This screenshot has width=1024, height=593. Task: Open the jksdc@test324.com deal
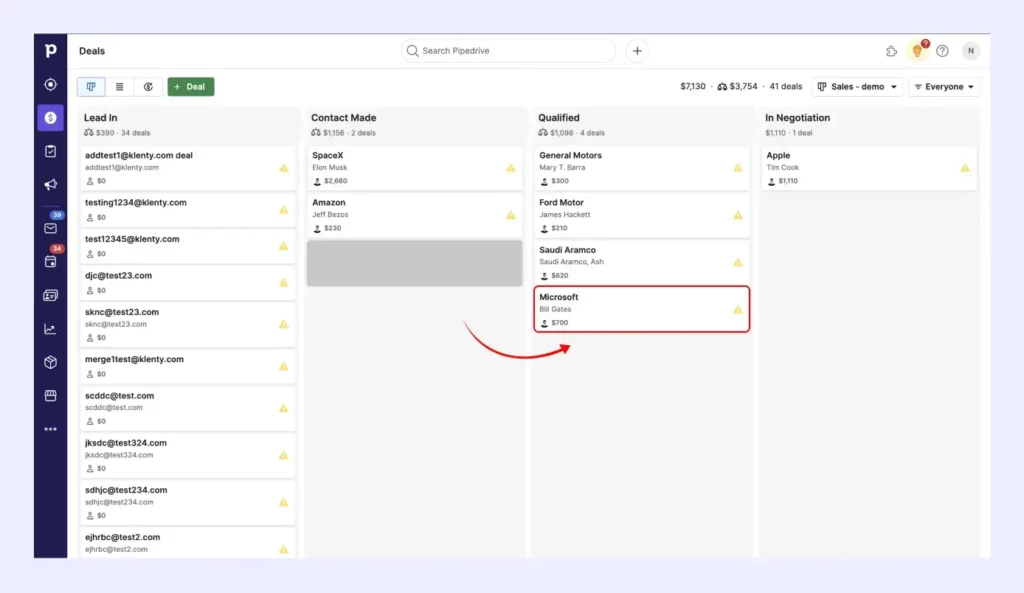click(x=187, y=455)
